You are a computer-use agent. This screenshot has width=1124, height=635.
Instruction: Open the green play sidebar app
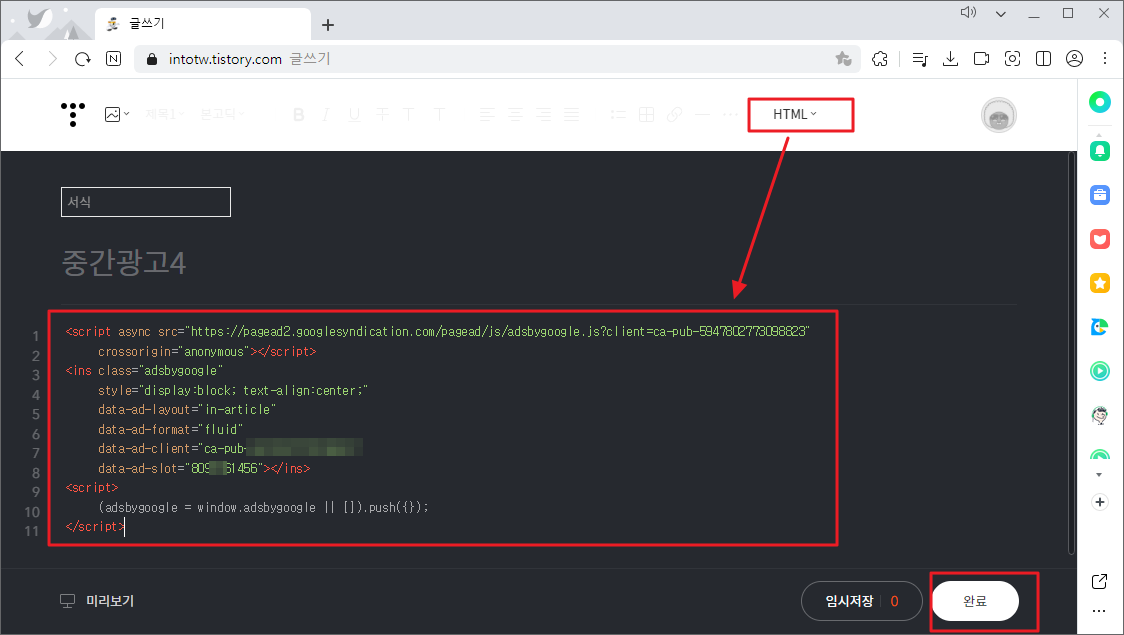pyautogui.click(x=1100, y=371)
